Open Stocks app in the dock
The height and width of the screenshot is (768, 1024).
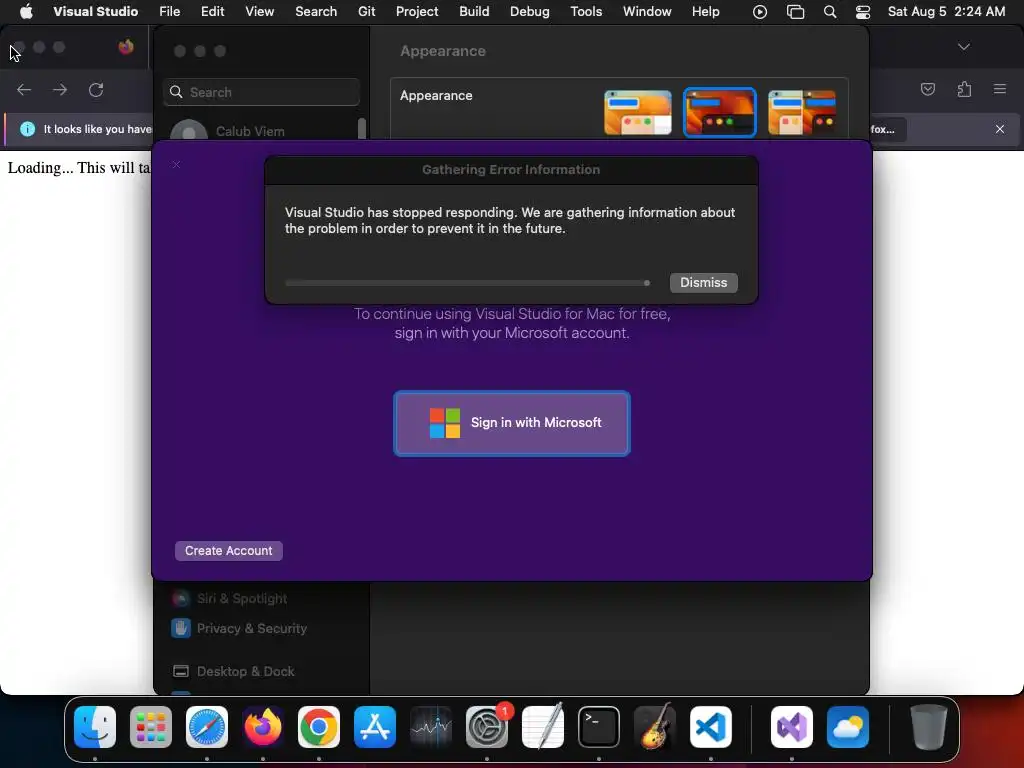pyautogui.click(x=431, y=727)
